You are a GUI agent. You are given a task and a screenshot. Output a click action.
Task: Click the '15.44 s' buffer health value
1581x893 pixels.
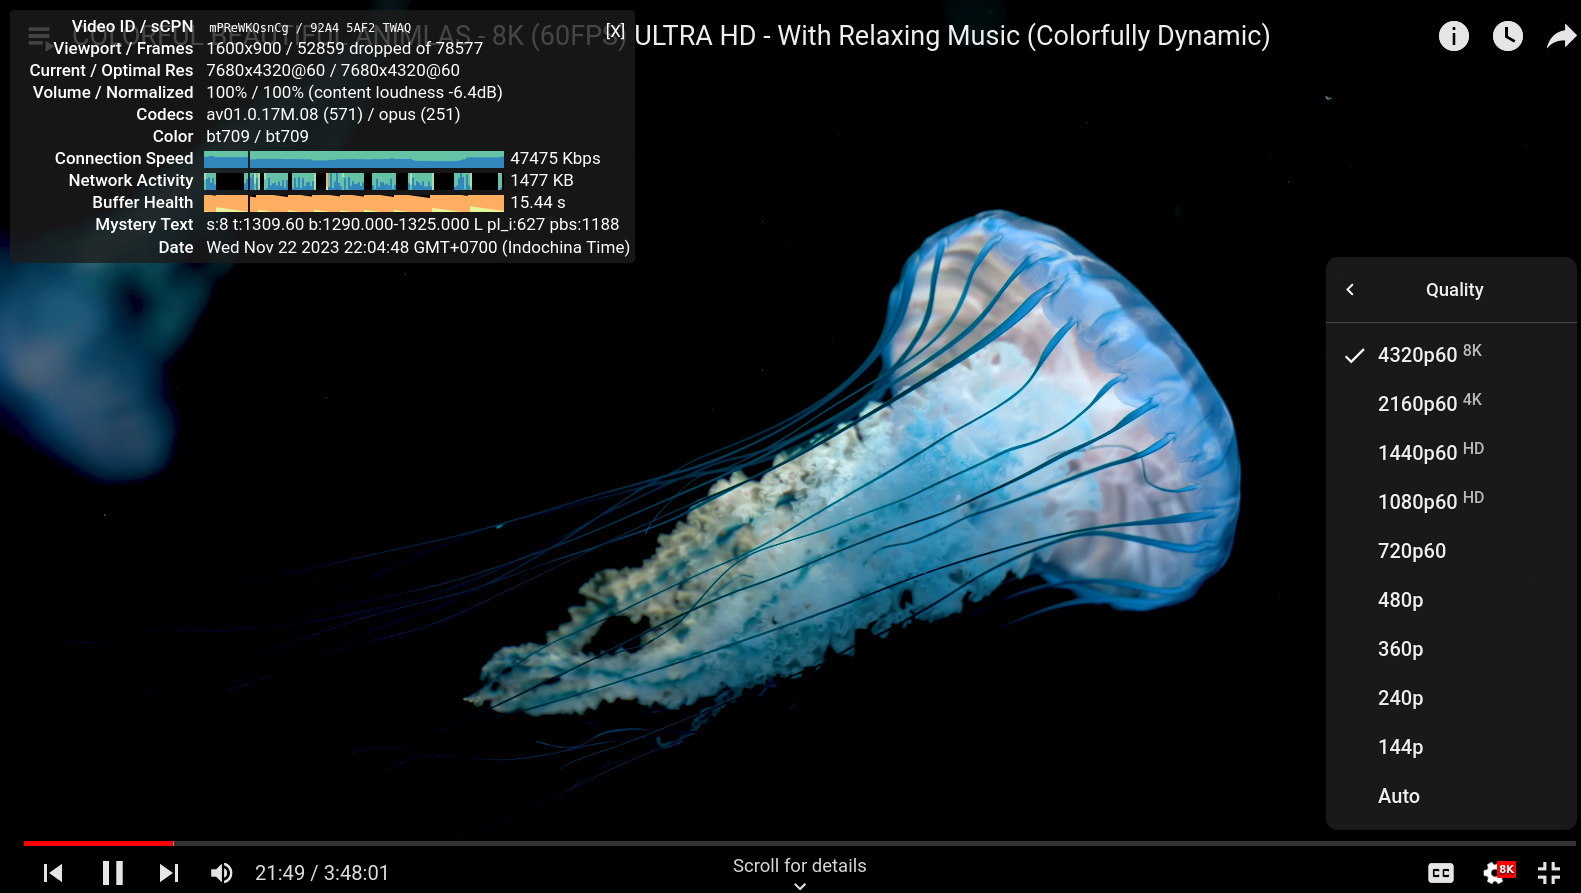point(538,202)
